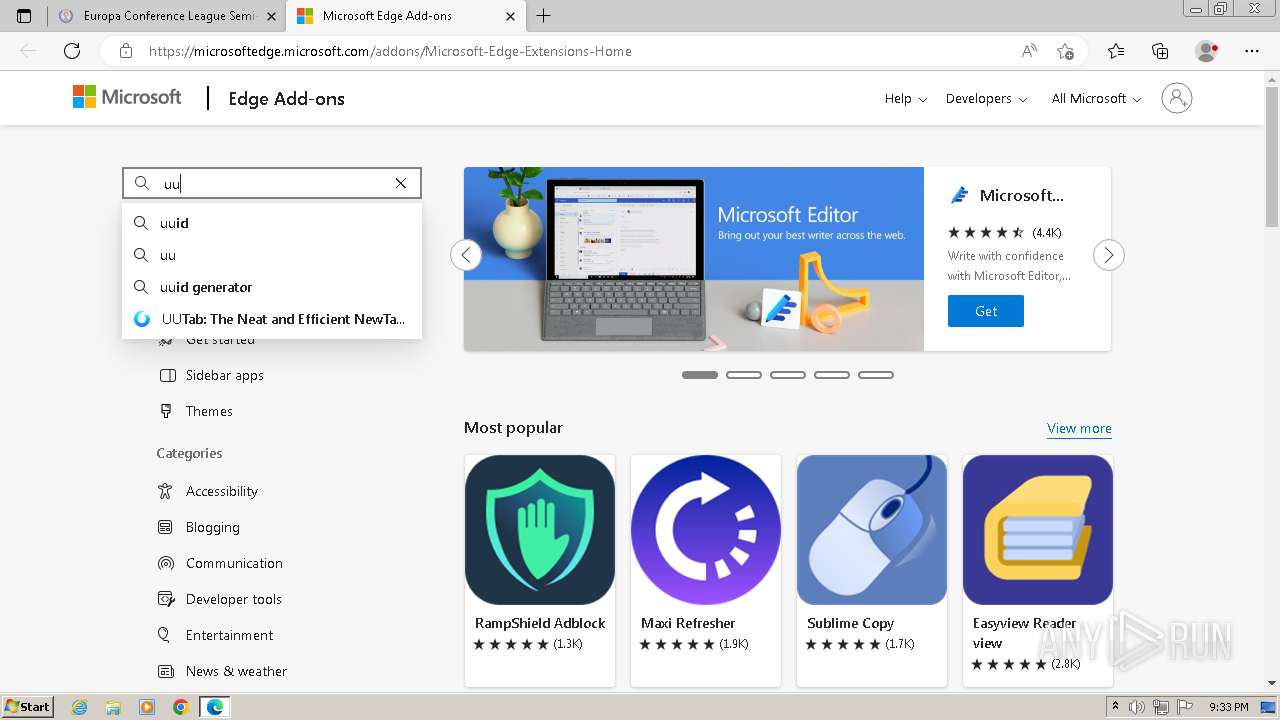Click Edge Add-ons title link
The height and width of the screenshot is (720, 1280).
point(287,98)
